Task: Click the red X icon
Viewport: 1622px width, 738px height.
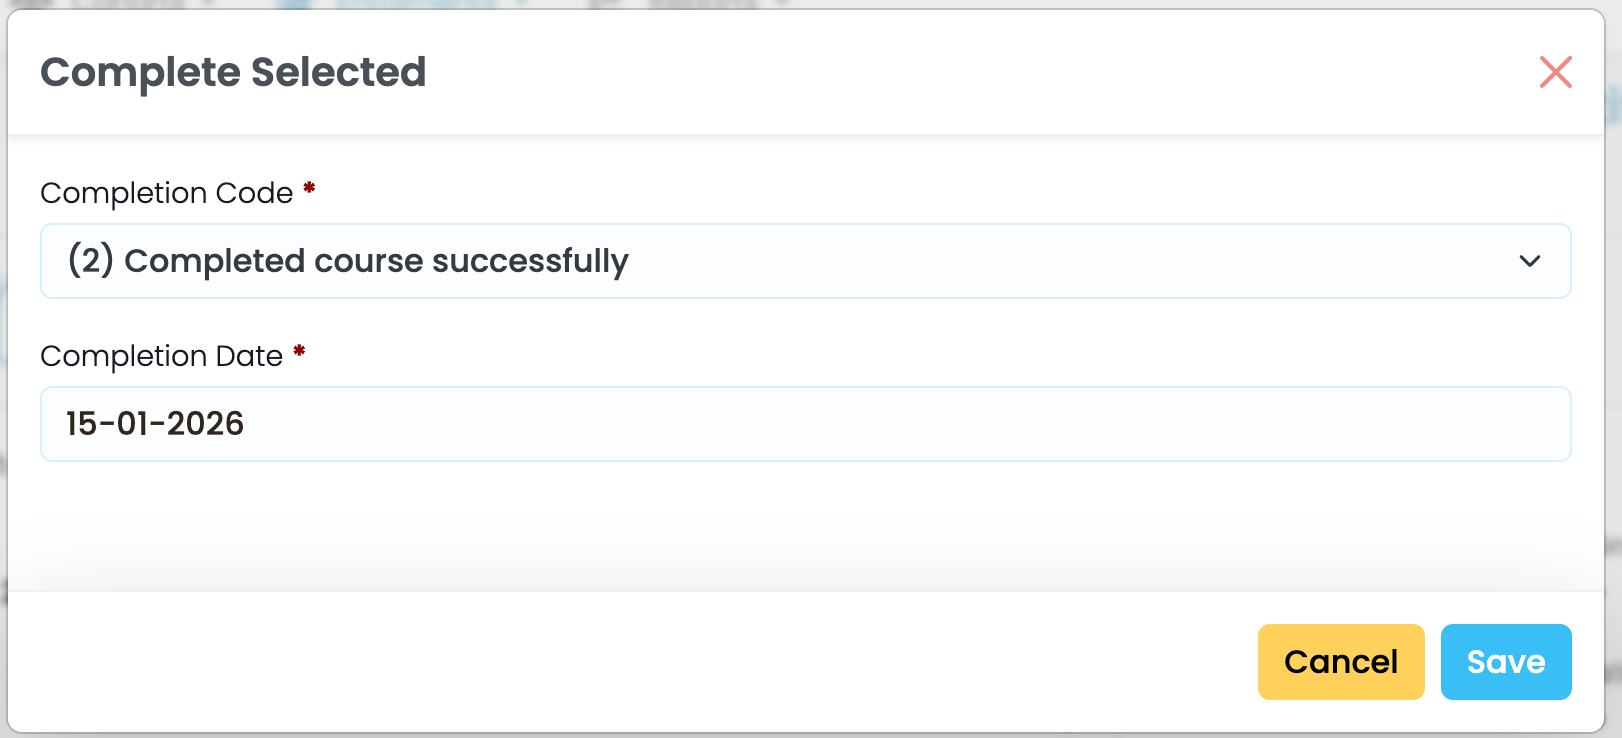Action: point(1555,72)
